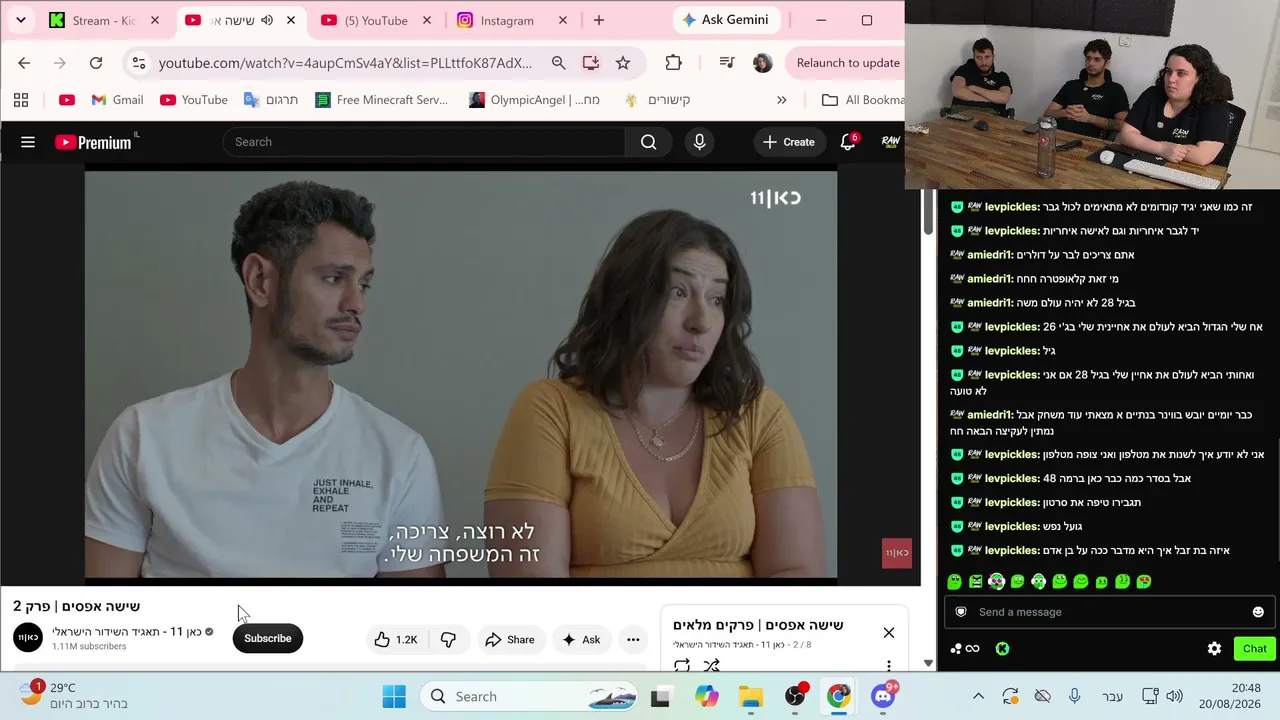Toggle playlist loop icon
The height and width of the screenshot is (720, 1280).
pos(682,665)
